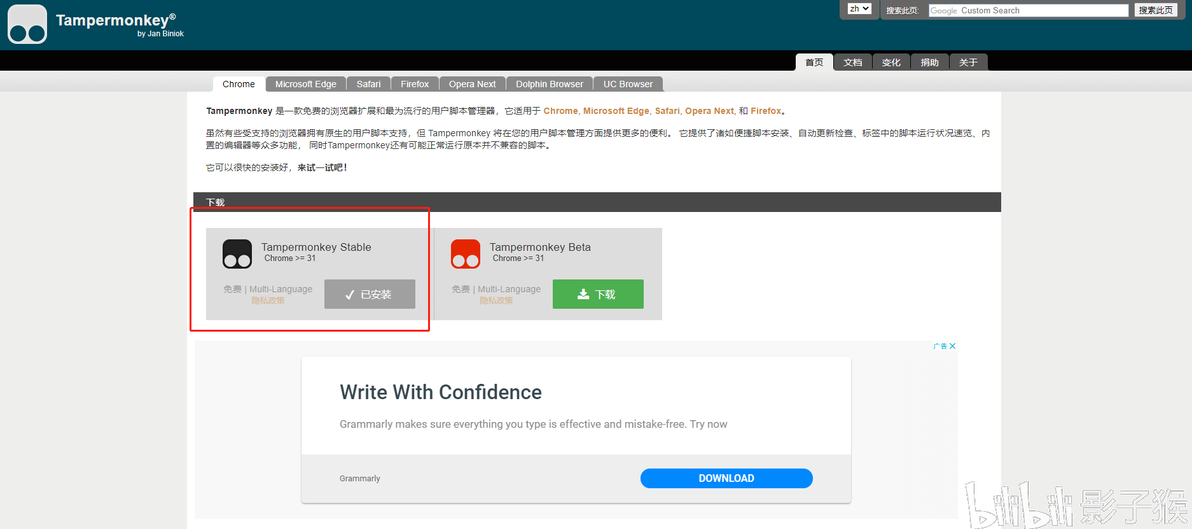Click the gray 已安装 installed button

coord(370,294)
